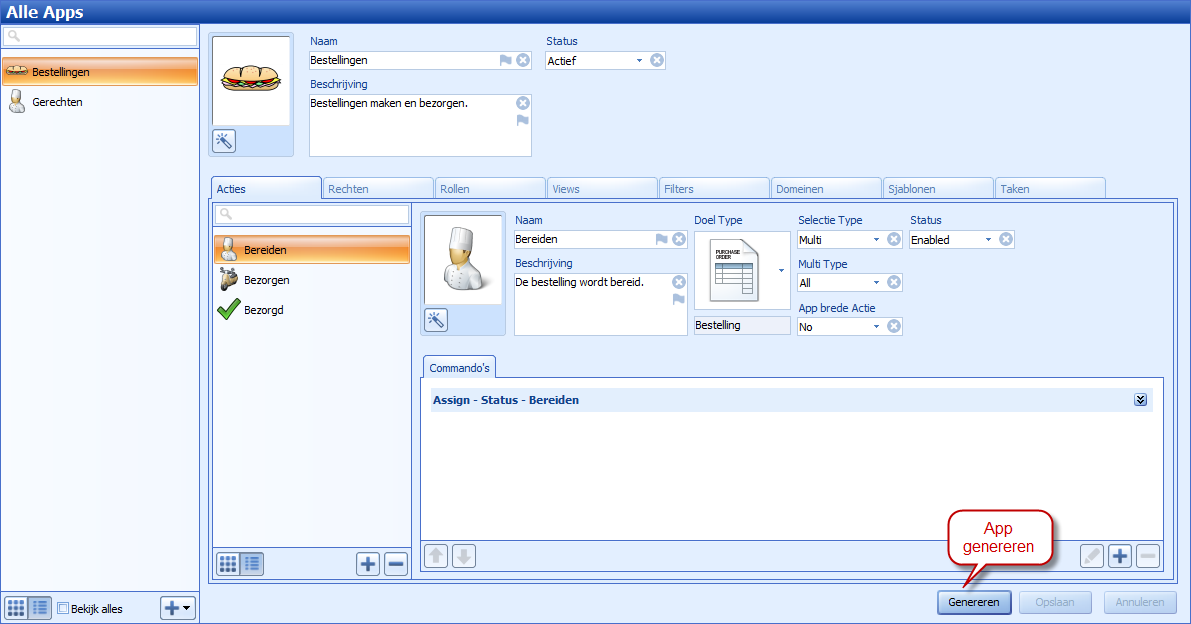
Task: Open the Sjablonen tab
Action: 938,189
